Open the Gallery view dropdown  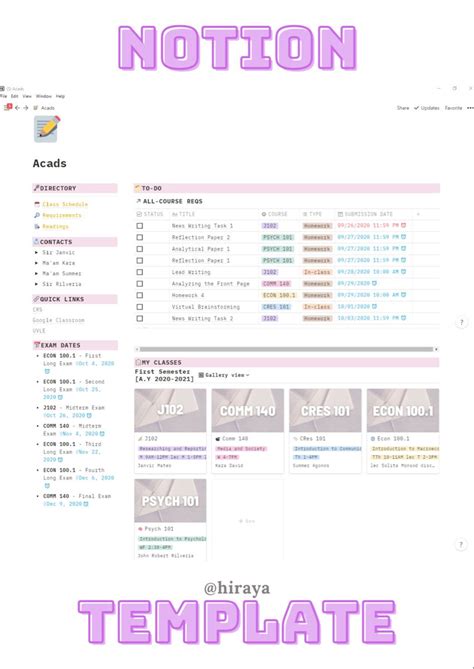[x=224, y=375]
